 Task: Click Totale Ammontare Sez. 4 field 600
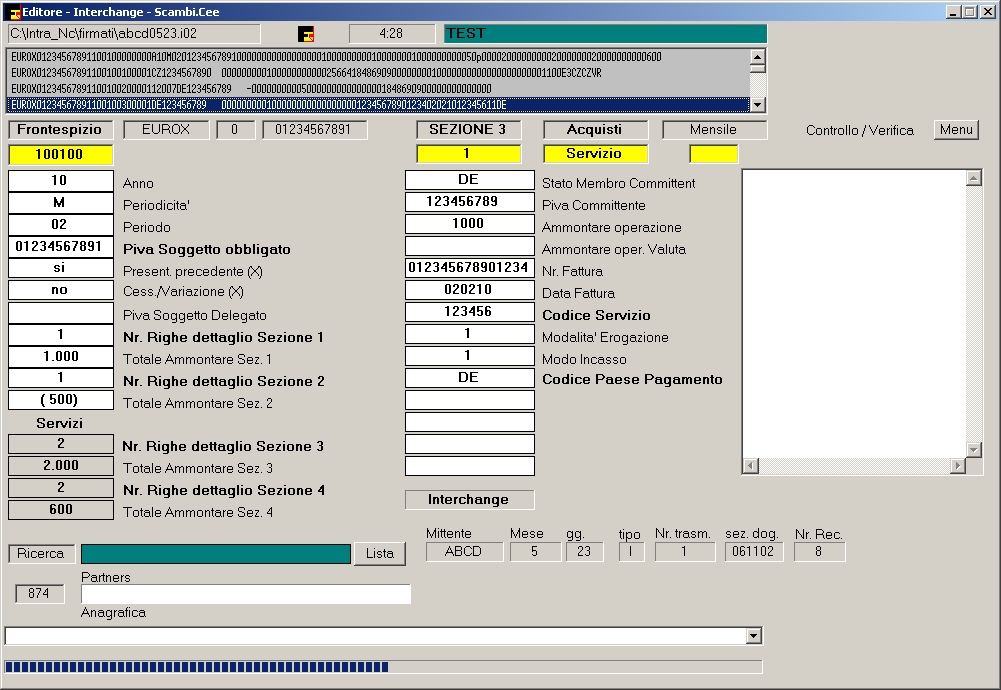point(61,510)
